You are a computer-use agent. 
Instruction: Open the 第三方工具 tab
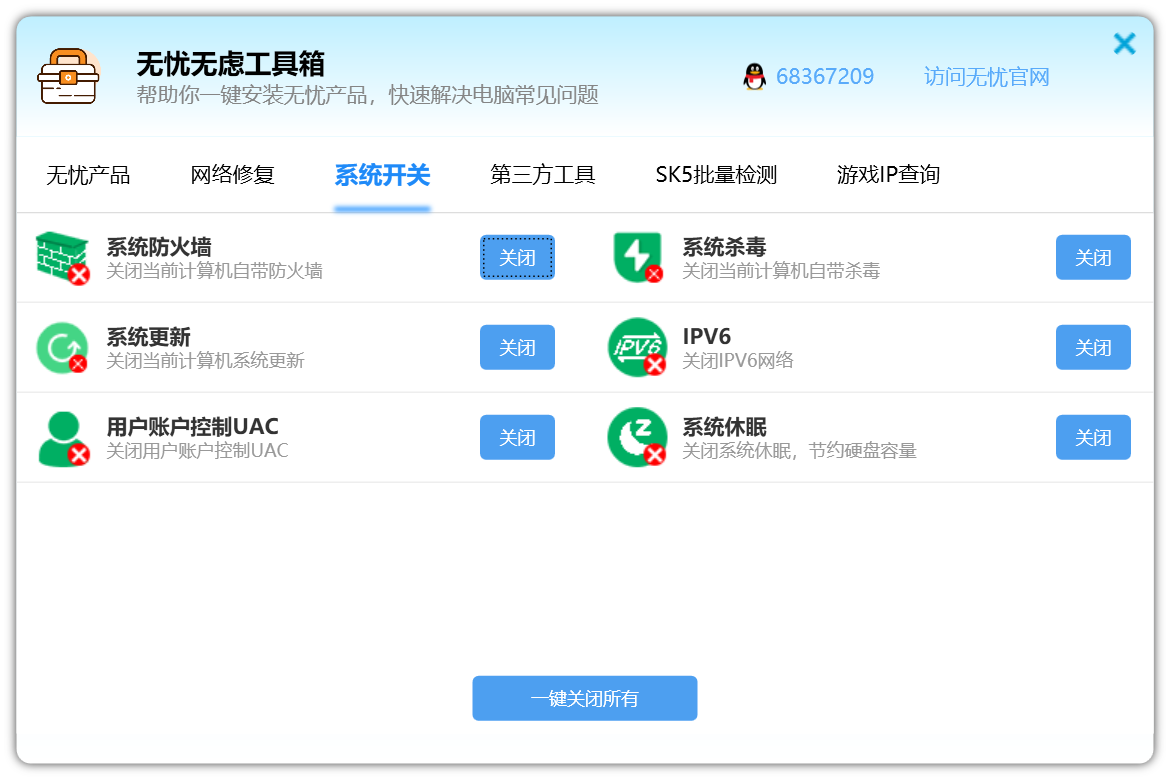[x=542, y=175]
